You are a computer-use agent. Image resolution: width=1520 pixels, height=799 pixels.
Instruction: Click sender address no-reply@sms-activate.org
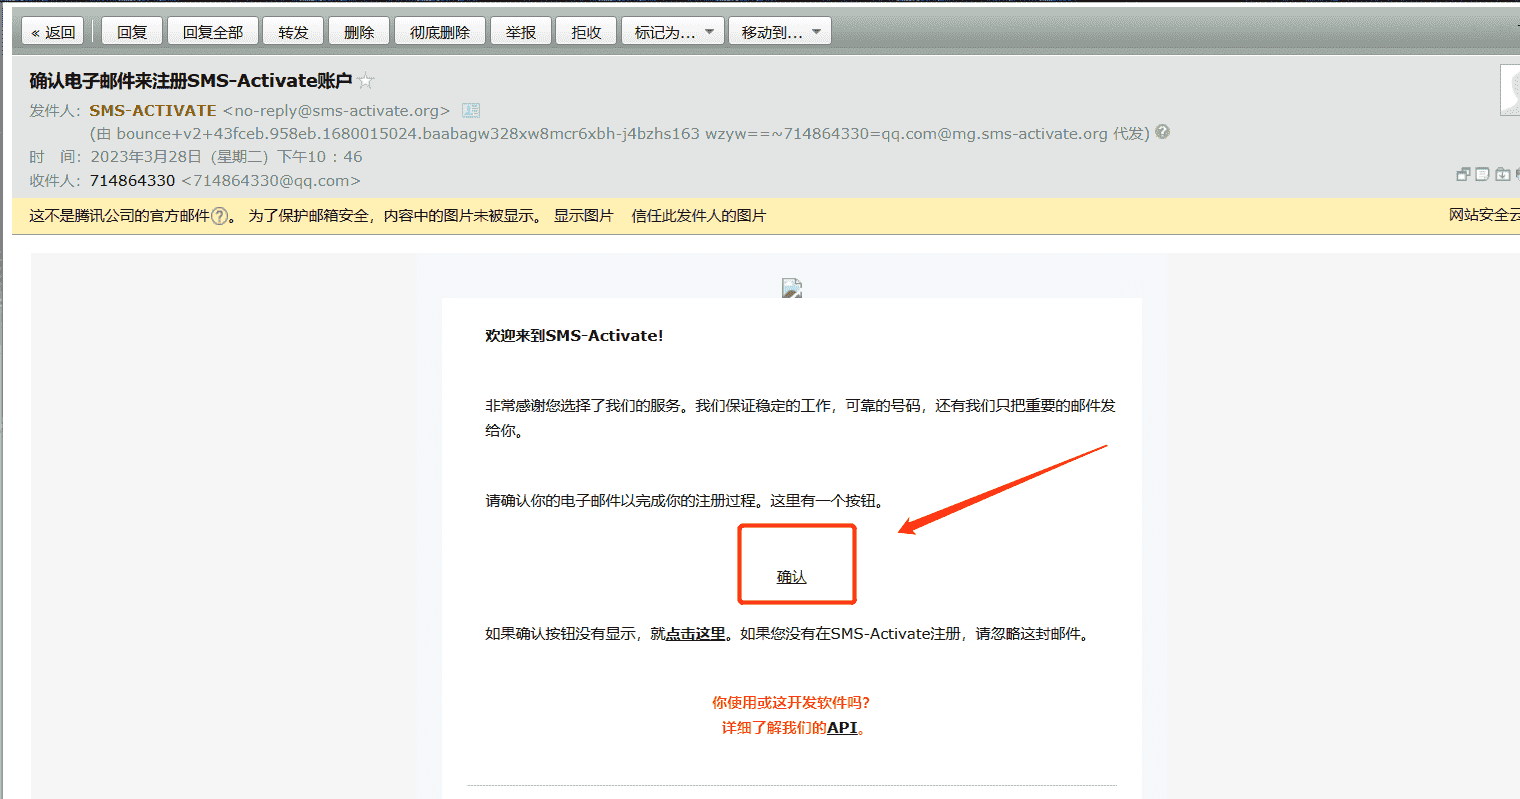[x=337, y=111]
